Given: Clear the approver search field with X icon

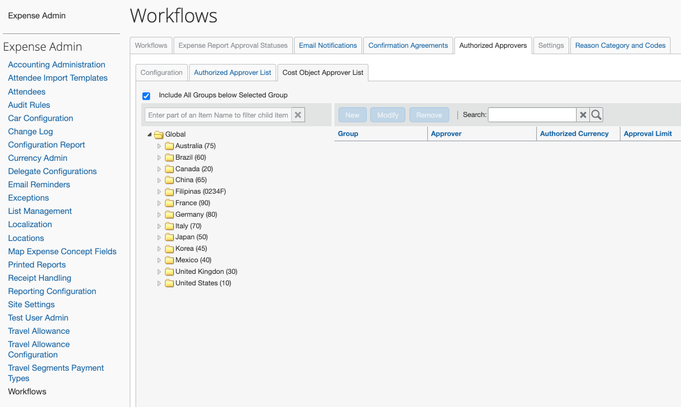Looking at the screenshot, I should (x=583, y=115).
